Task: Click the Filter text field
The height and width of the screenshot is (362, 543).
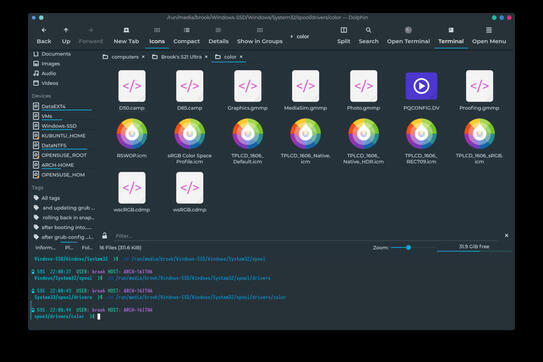Action: [x=306, y=236]
